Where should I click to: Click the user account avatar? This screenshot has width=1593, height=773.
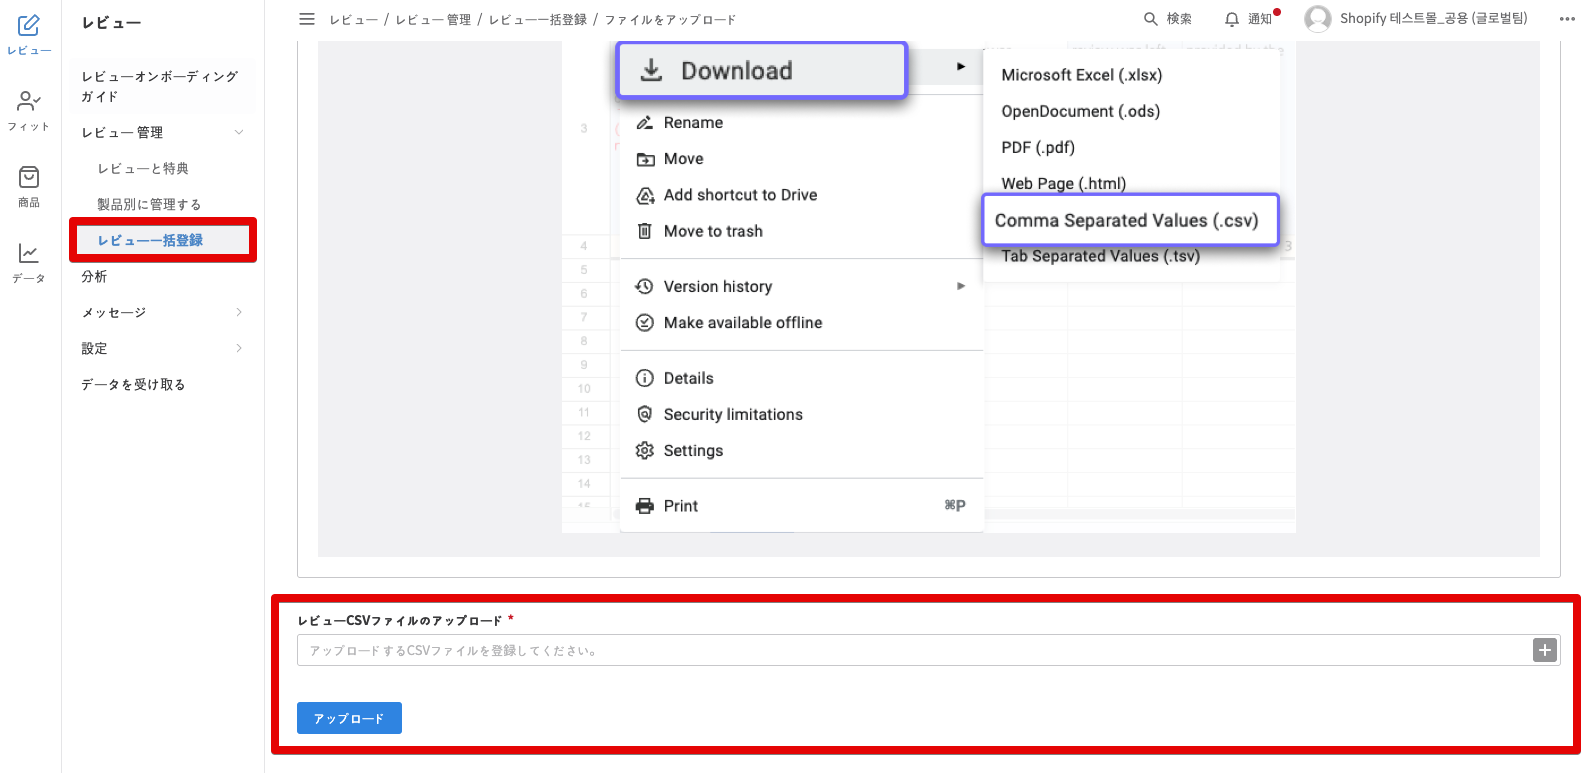point(1318,19)
